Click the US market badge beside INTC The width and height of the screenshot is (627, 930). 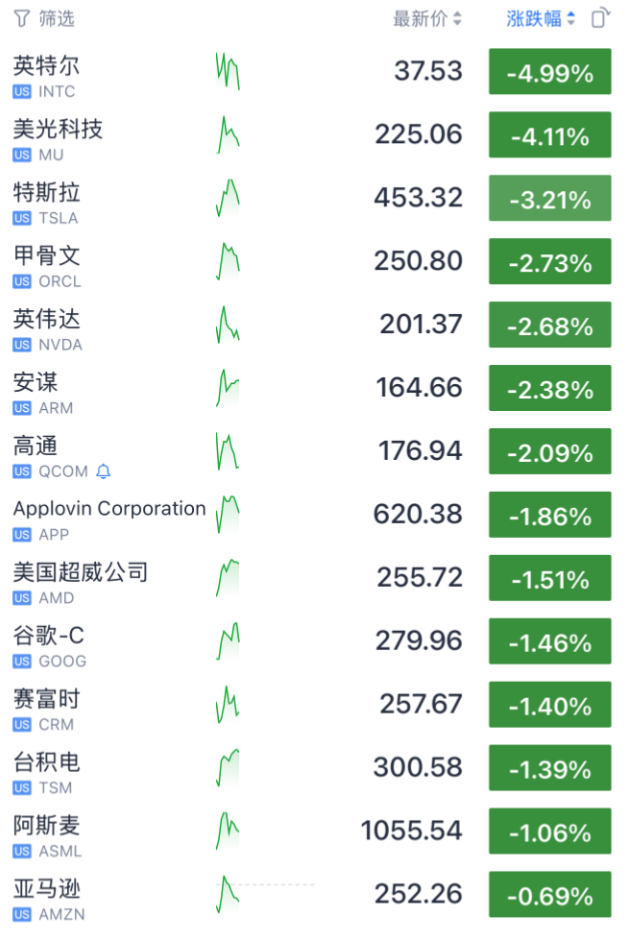(22, 92)
